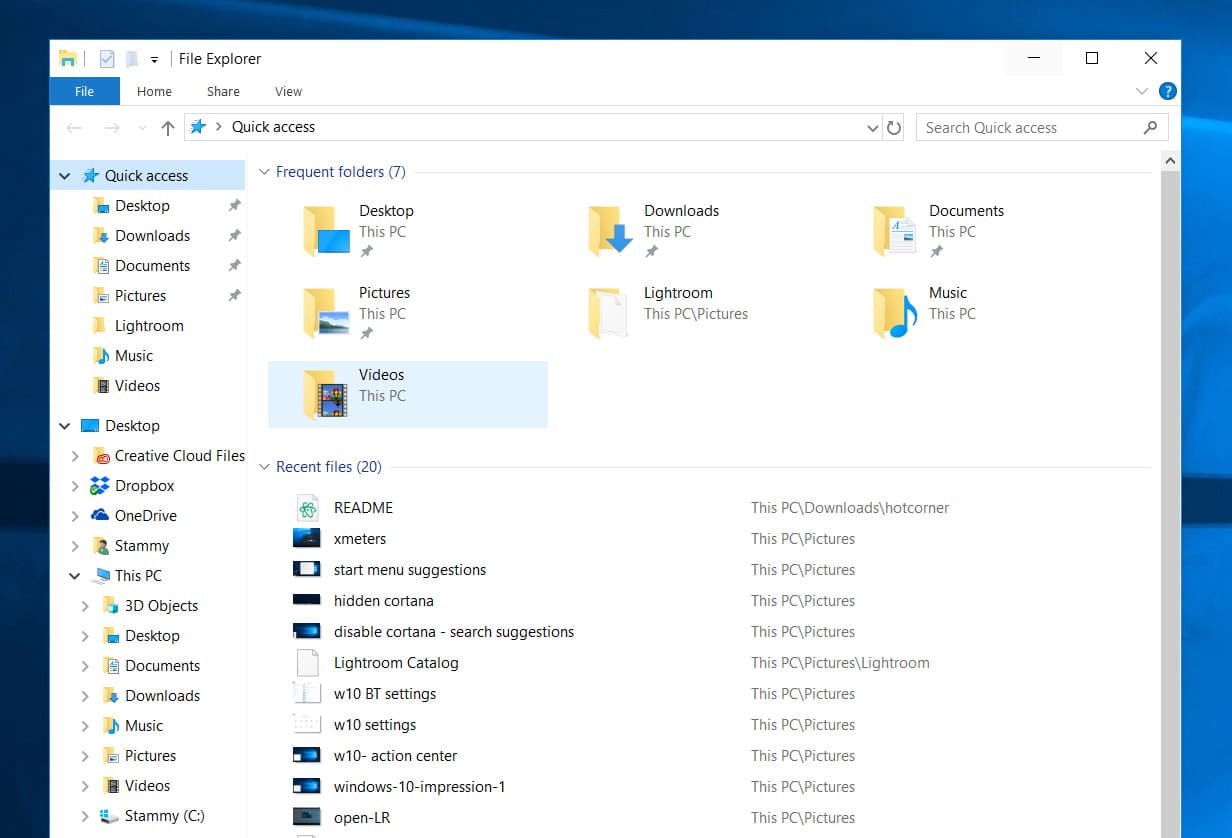Click the pin icon beside Documents in sidebar
Image resolution: width=1232 pixels, height=838 pixels.
click(x=234, y=266)
